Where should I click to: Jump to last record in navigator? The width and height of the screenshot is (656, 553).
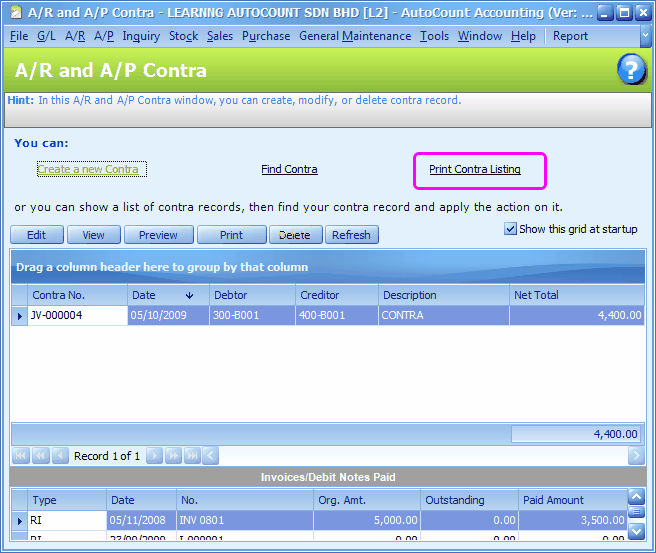pyautogui.click(x=192, y=456)
